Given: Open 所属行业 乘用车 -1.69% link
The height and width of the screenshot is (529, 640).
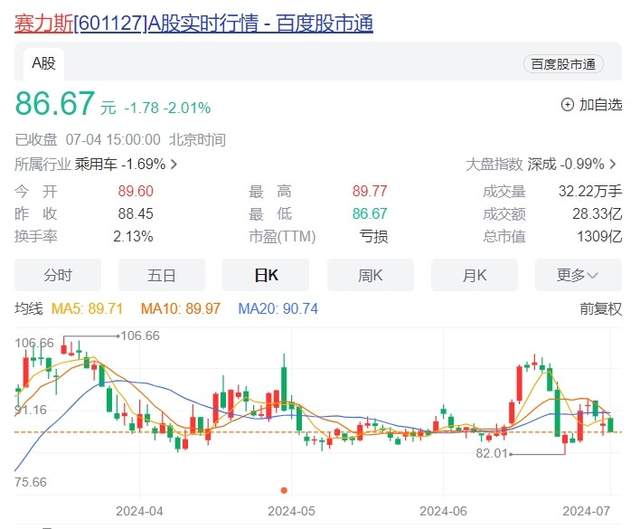Looking at the screenshot, I should click(96, 164).
